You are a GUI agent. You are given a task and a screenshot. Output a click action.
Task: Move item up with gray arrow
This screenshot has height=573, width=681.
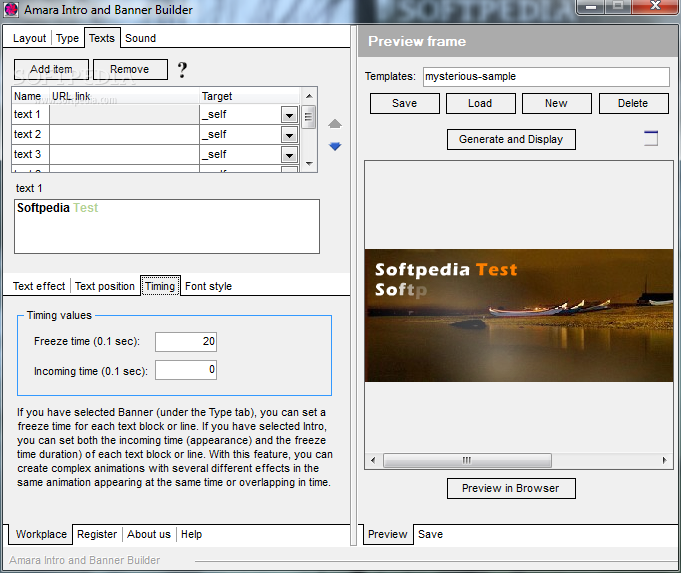334,124
